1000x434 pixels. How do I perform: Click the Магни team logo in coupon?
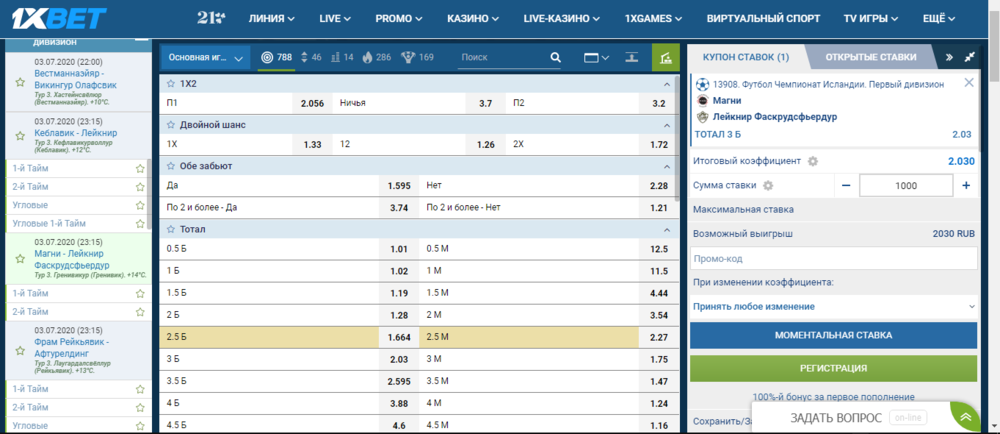tap(702, 100)
